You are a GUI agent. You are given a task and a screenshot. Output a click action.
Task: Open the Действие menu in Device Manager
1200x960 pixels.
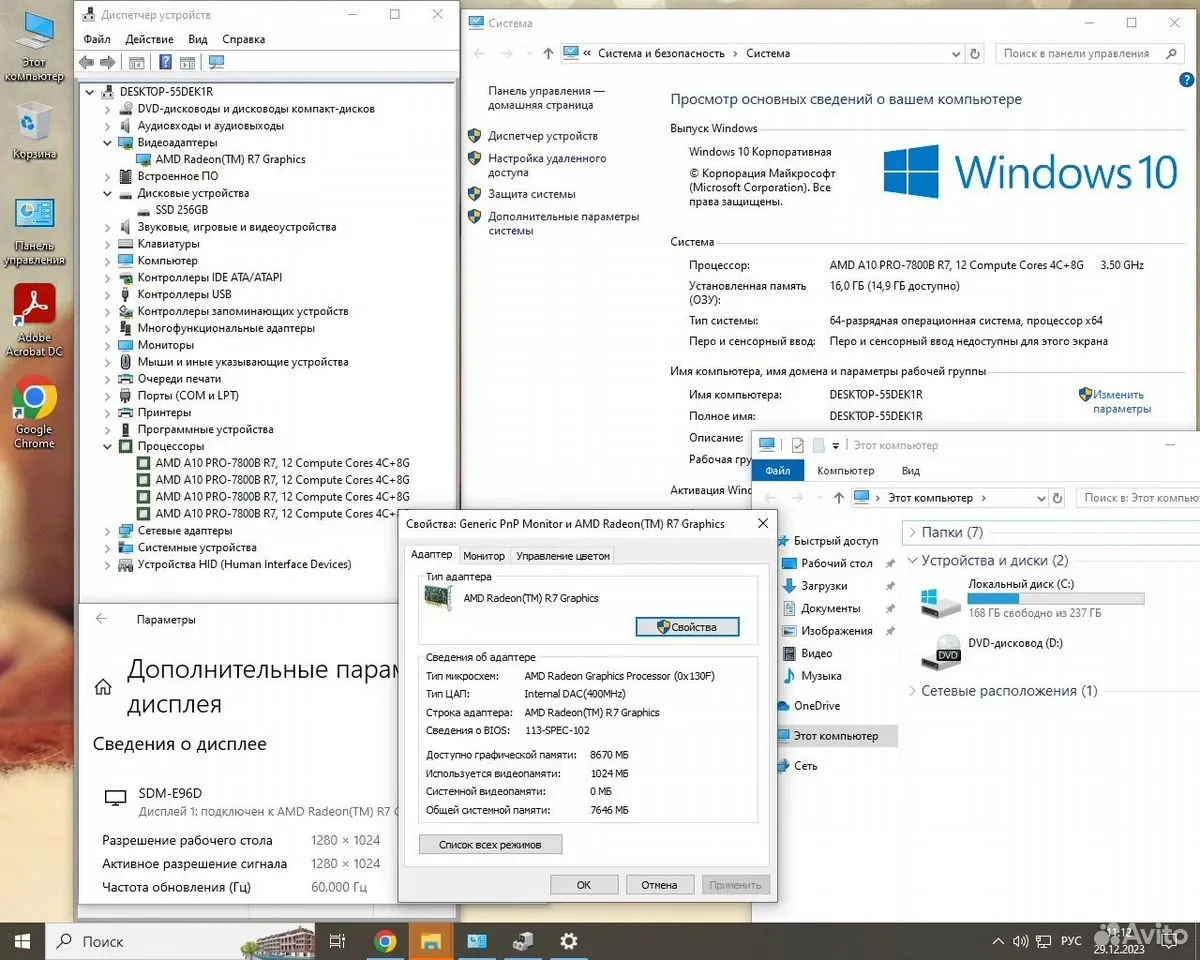(x=150, y=39)
